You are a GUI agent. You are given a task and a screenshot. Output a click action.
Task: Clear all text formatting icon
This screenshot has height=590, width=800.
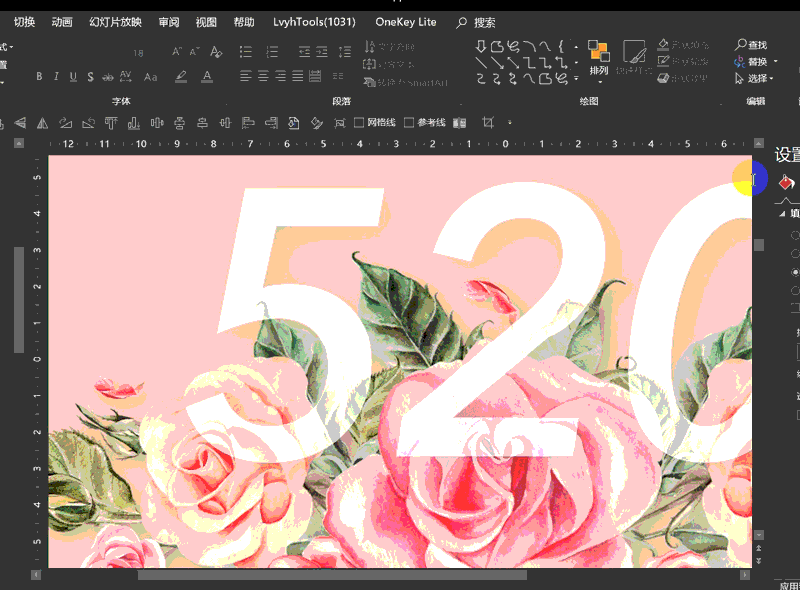pyautogui.click(x=216, y=52)
